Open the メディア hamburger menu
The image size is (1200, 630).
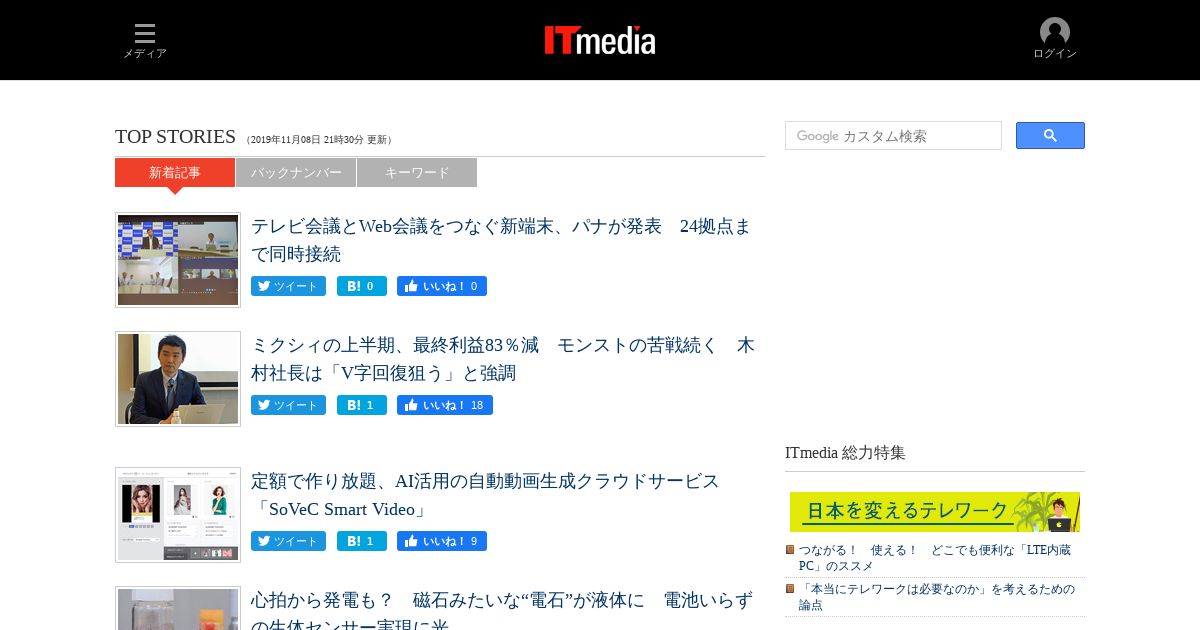[x=145, y=41]
